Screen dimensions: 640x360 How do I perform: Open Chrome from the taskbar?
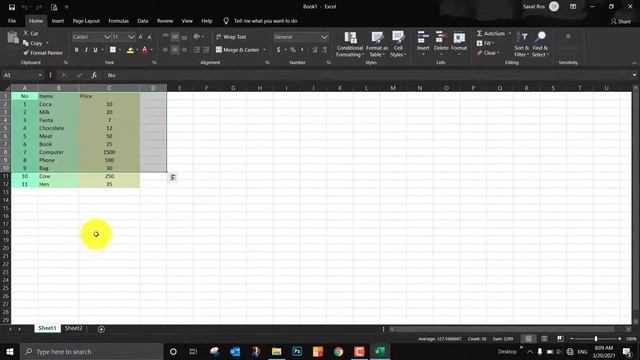pyautogui.click(x=338, y=351)
